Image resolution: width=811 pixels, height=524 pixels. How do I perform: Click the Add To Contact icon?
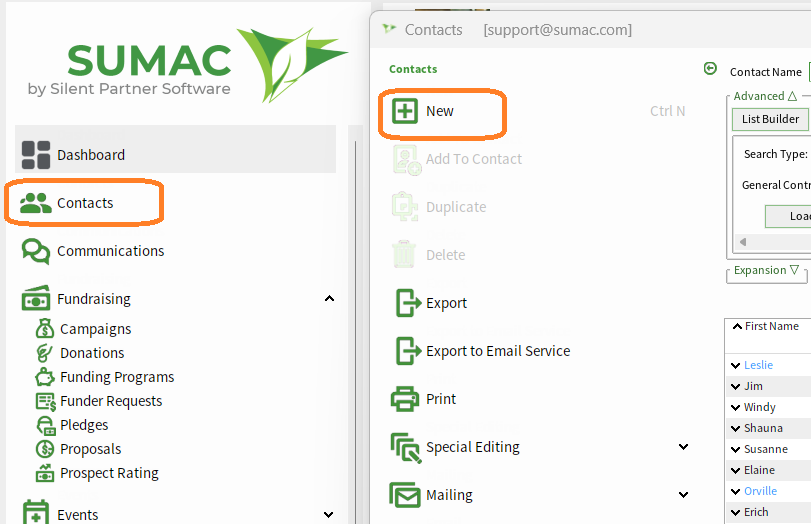[x=407, y=160]
